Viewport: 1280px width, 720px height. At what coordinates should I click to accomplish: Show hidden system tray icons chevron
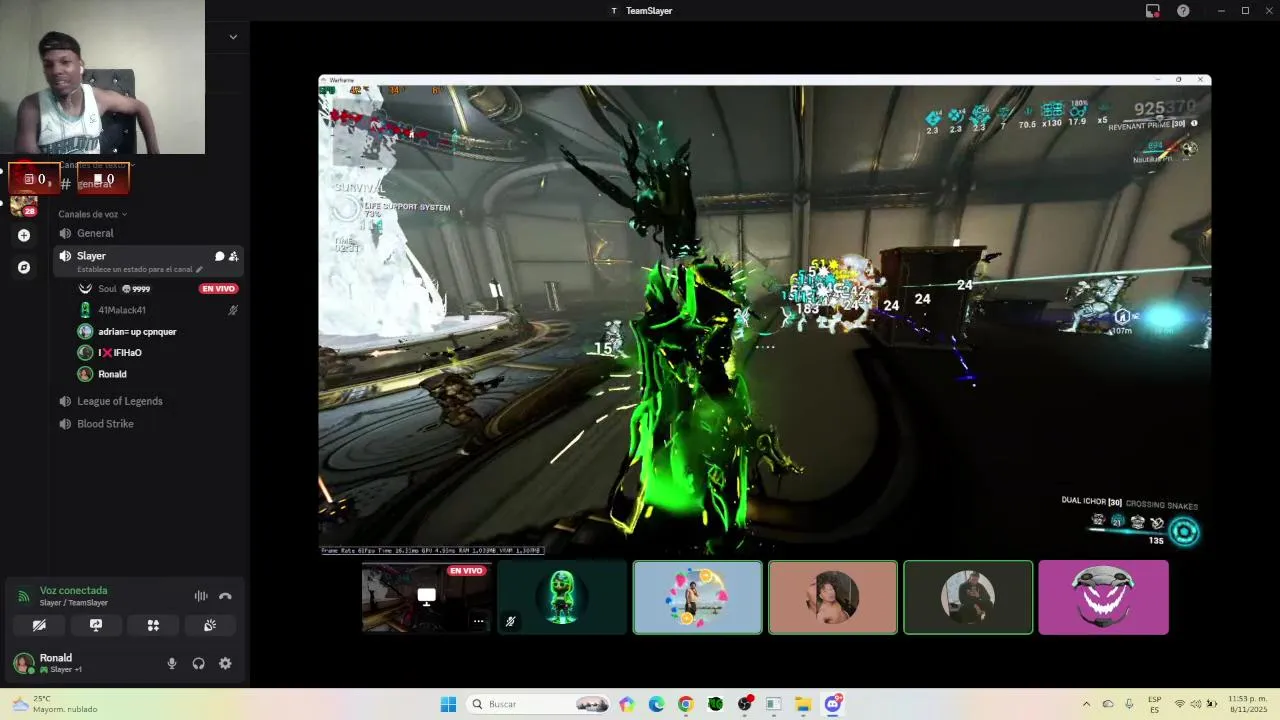[x=1087, y=704]
